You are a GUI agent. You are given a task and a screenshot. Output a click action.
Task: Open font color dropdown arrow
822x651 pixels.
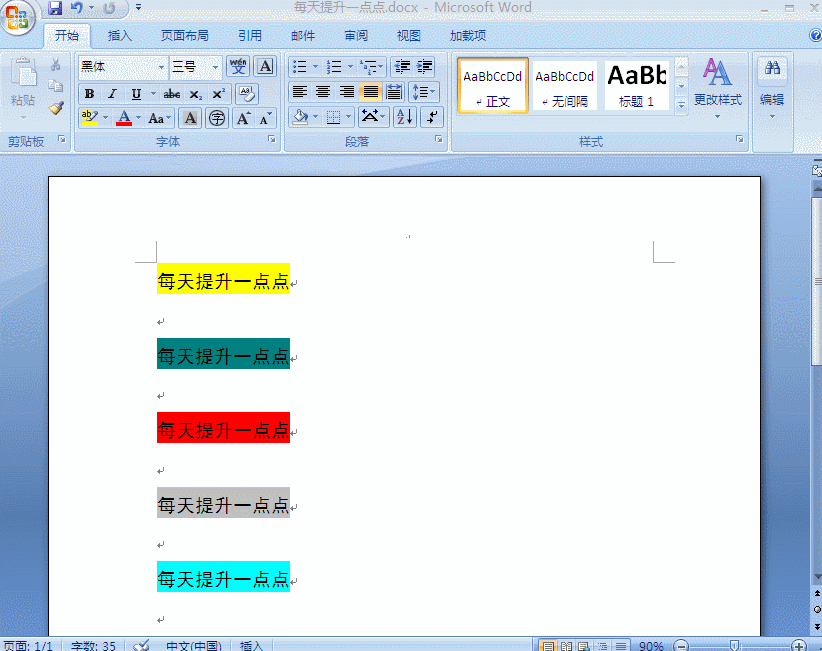point(138,118)
